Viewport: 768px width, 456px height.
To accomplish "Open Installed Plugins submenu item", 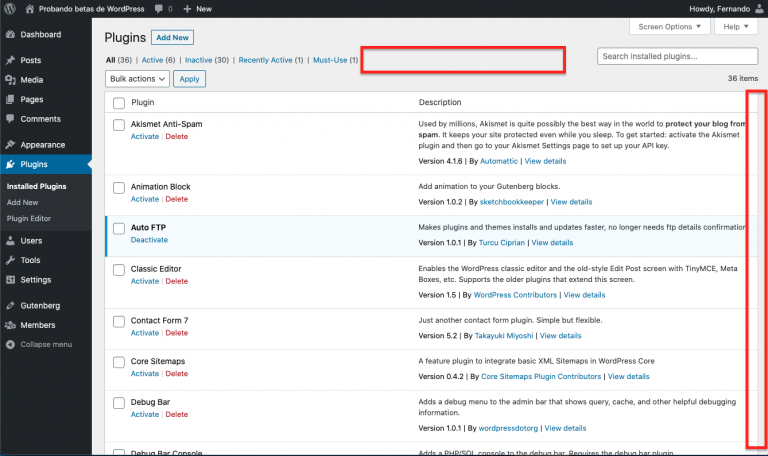I will tap(36, 187).
